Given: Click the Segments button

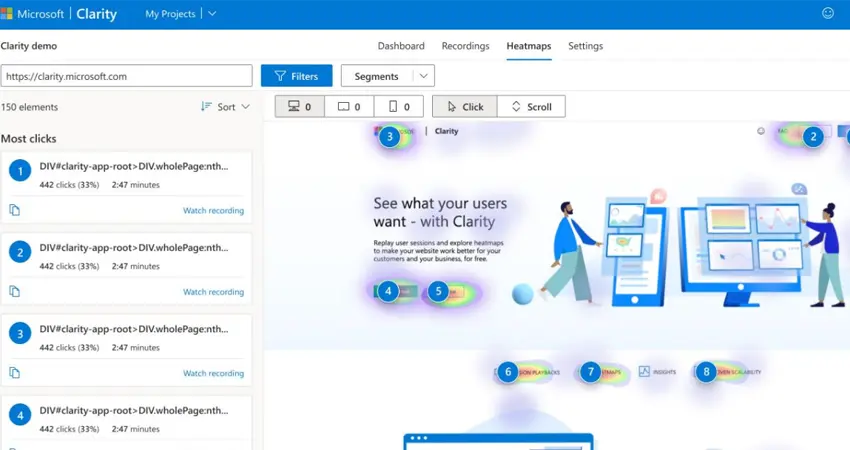Looking at the screenshot, I should click(x=376, y=76).
